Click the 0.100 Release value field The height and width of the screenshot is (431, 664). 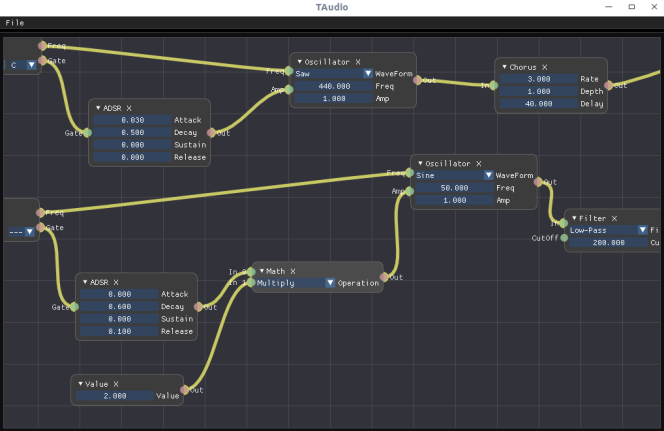(119, 332)
